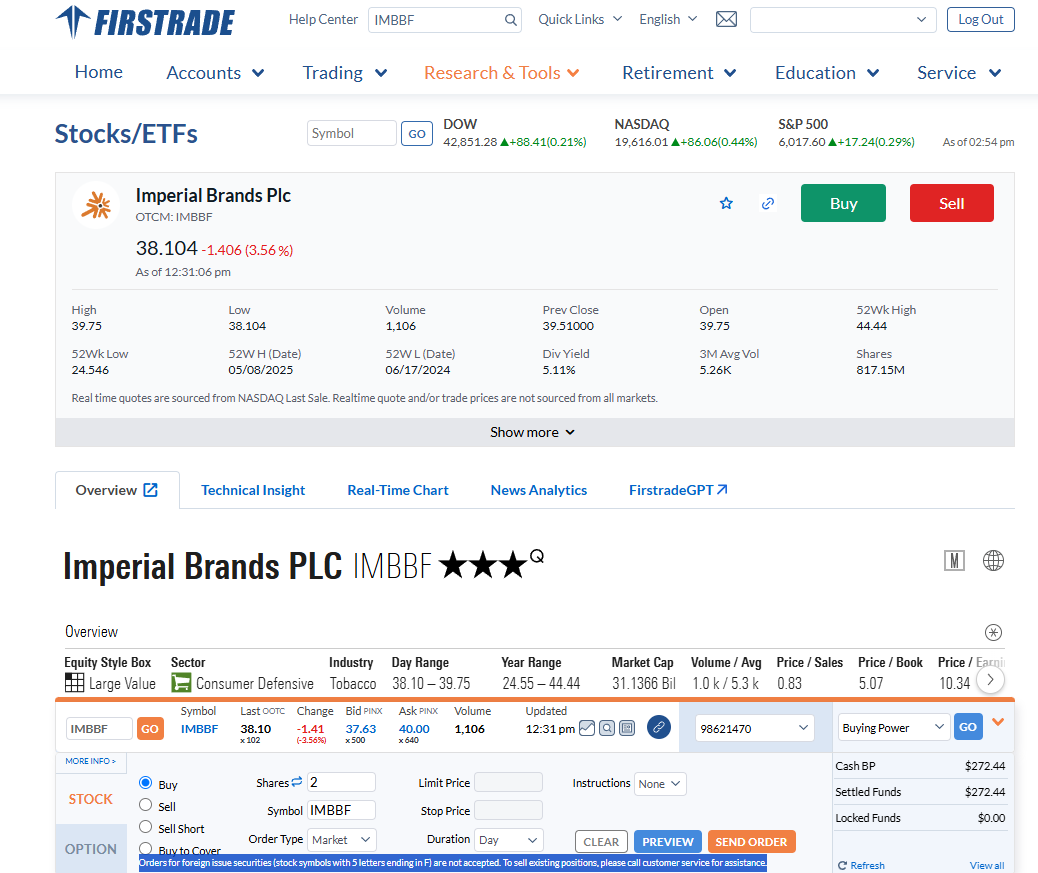The width and height of the screenshot is (1038, 873).
Task: Open the Order Type dropdown
Action: (342, 840)
